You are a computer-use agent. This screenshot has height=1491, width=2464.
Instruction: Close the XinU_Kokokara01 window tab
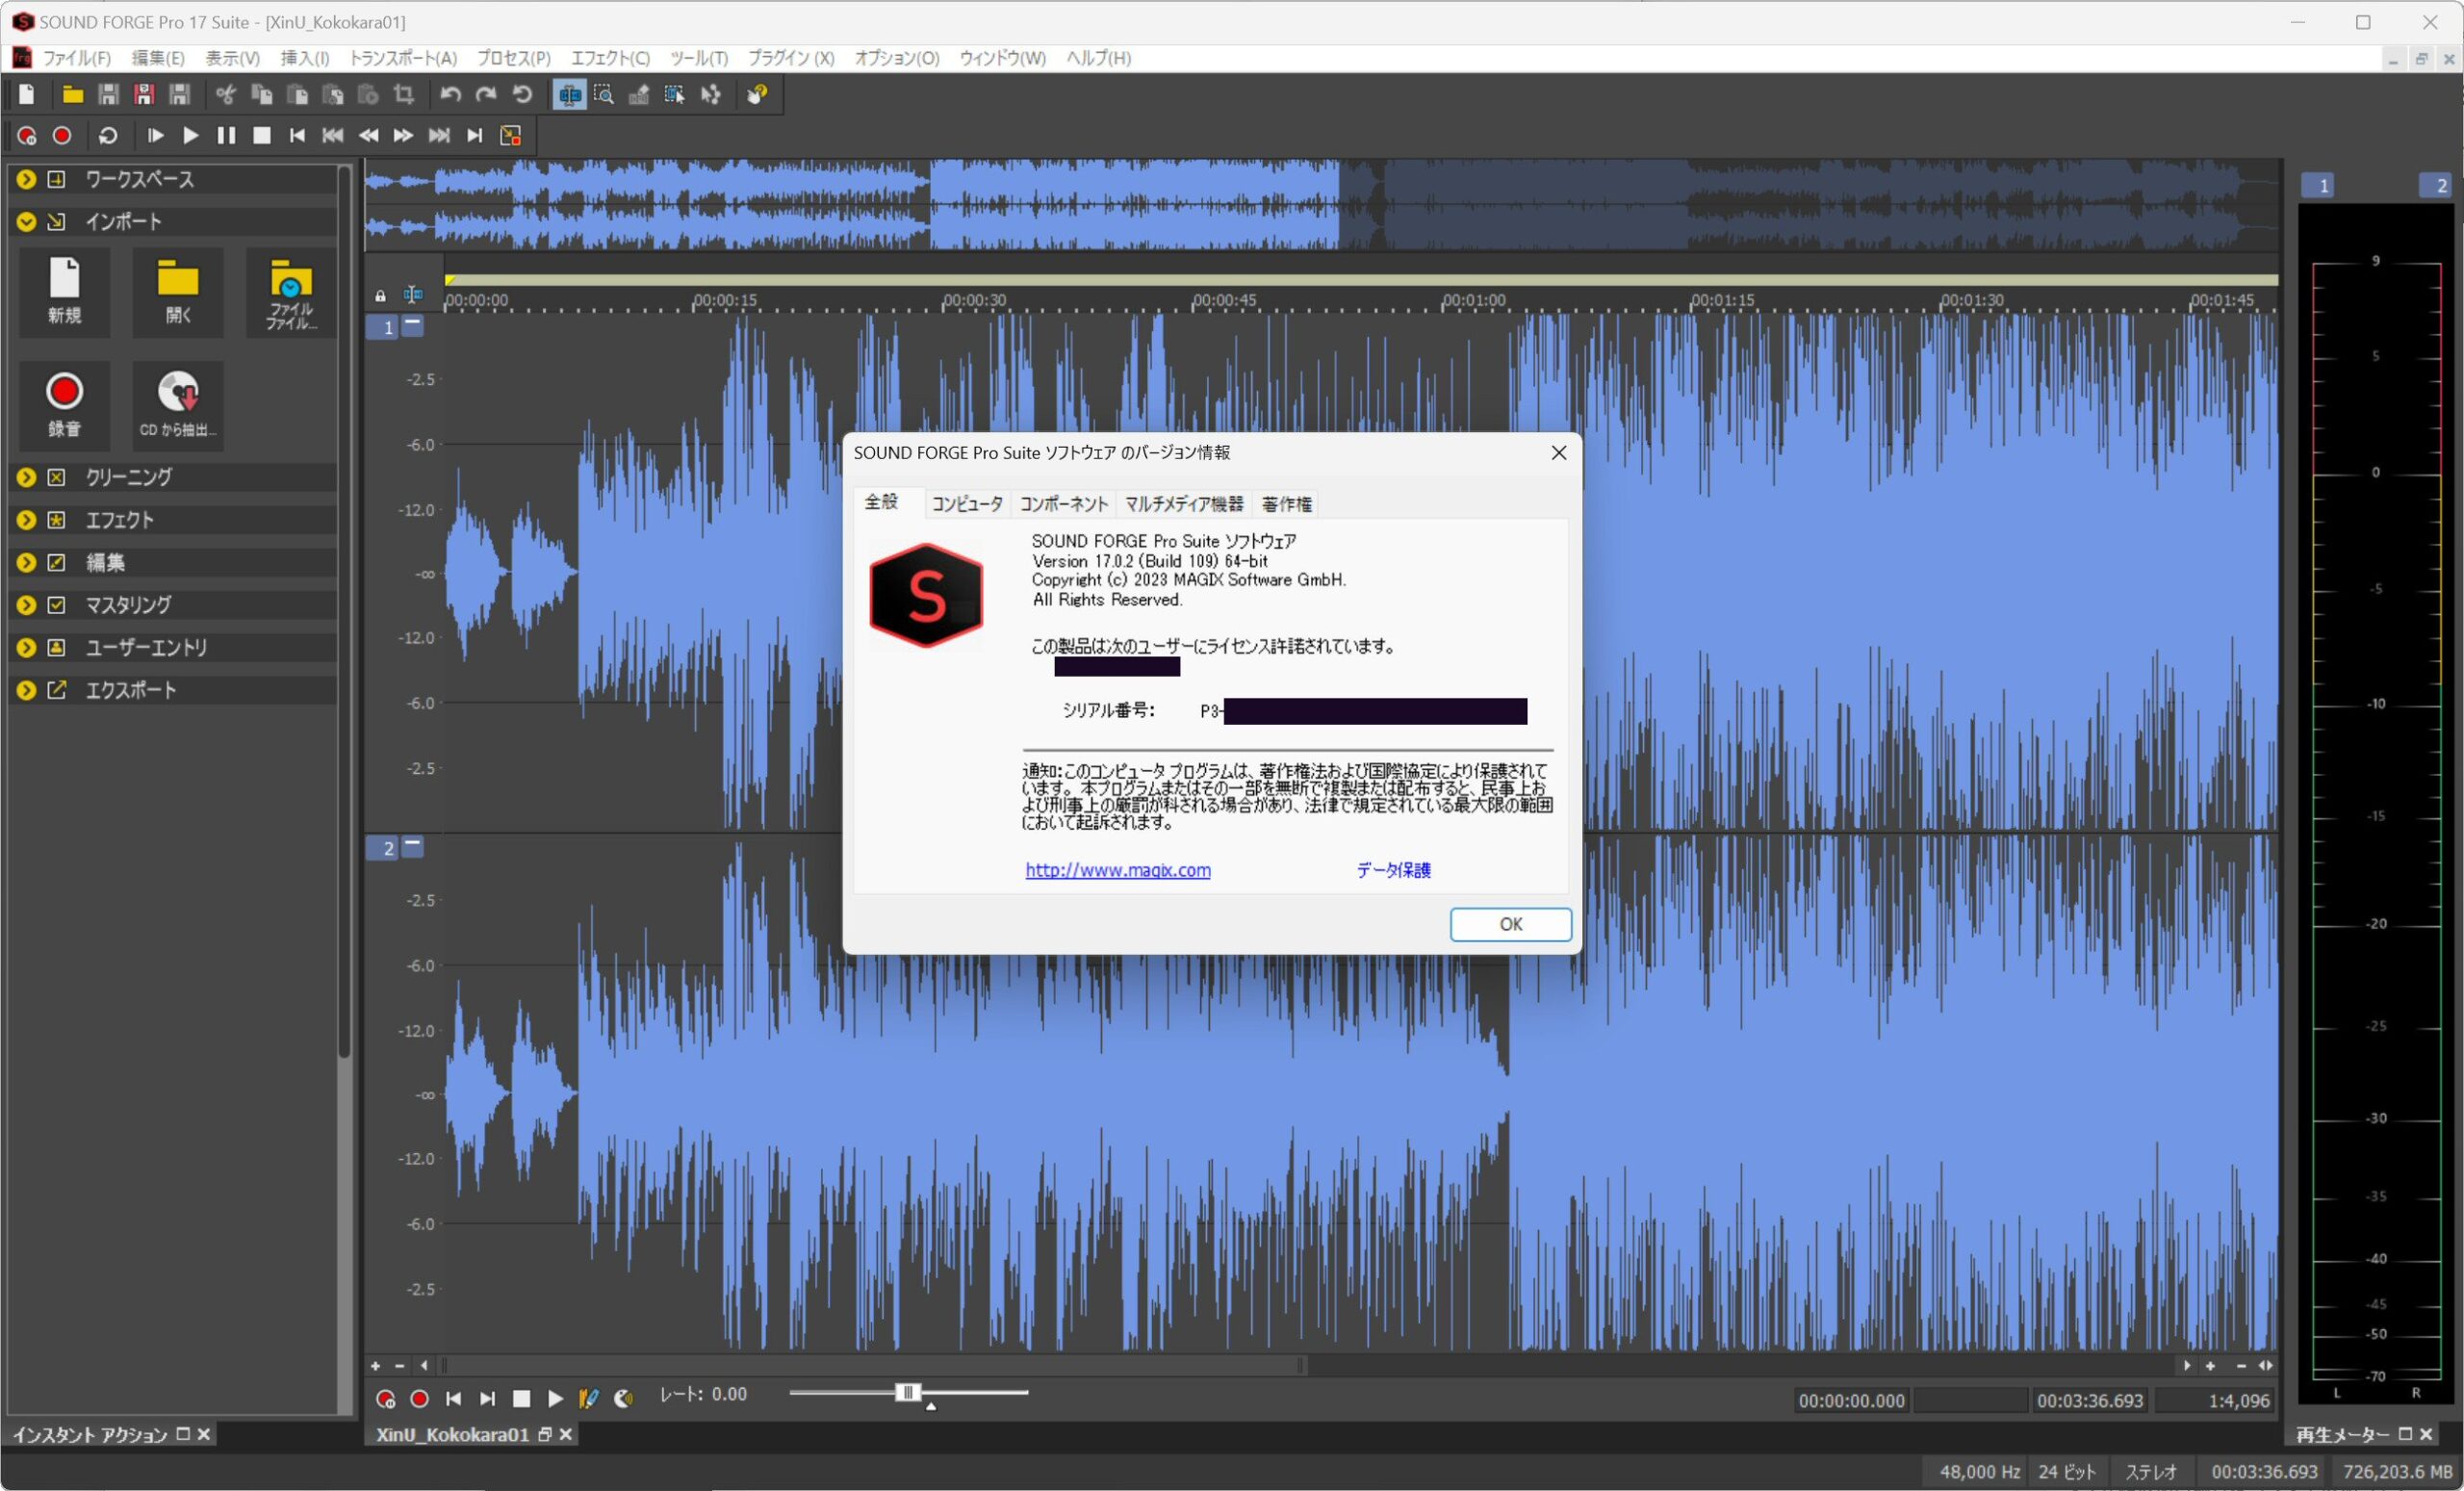tap(566, 1435)
